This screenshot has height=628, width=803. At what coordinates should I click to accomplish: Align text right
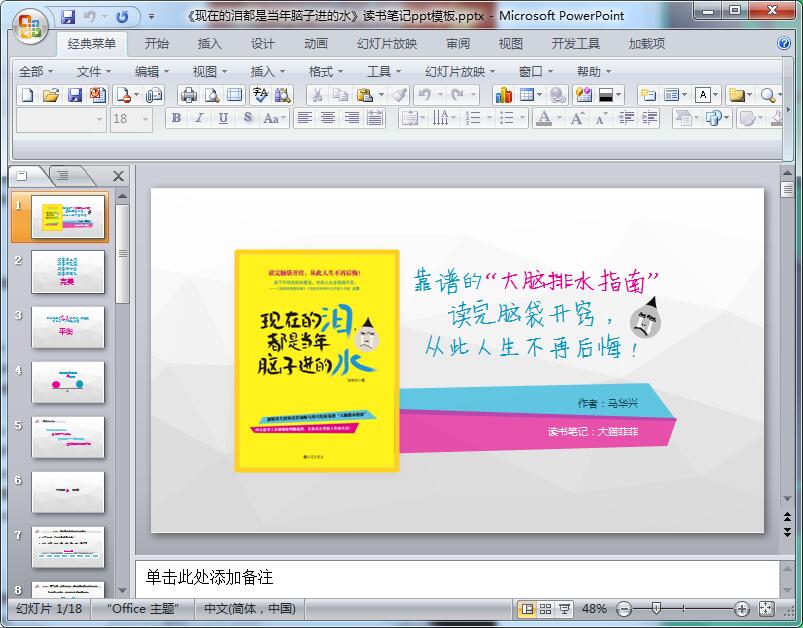pos(352,118)
